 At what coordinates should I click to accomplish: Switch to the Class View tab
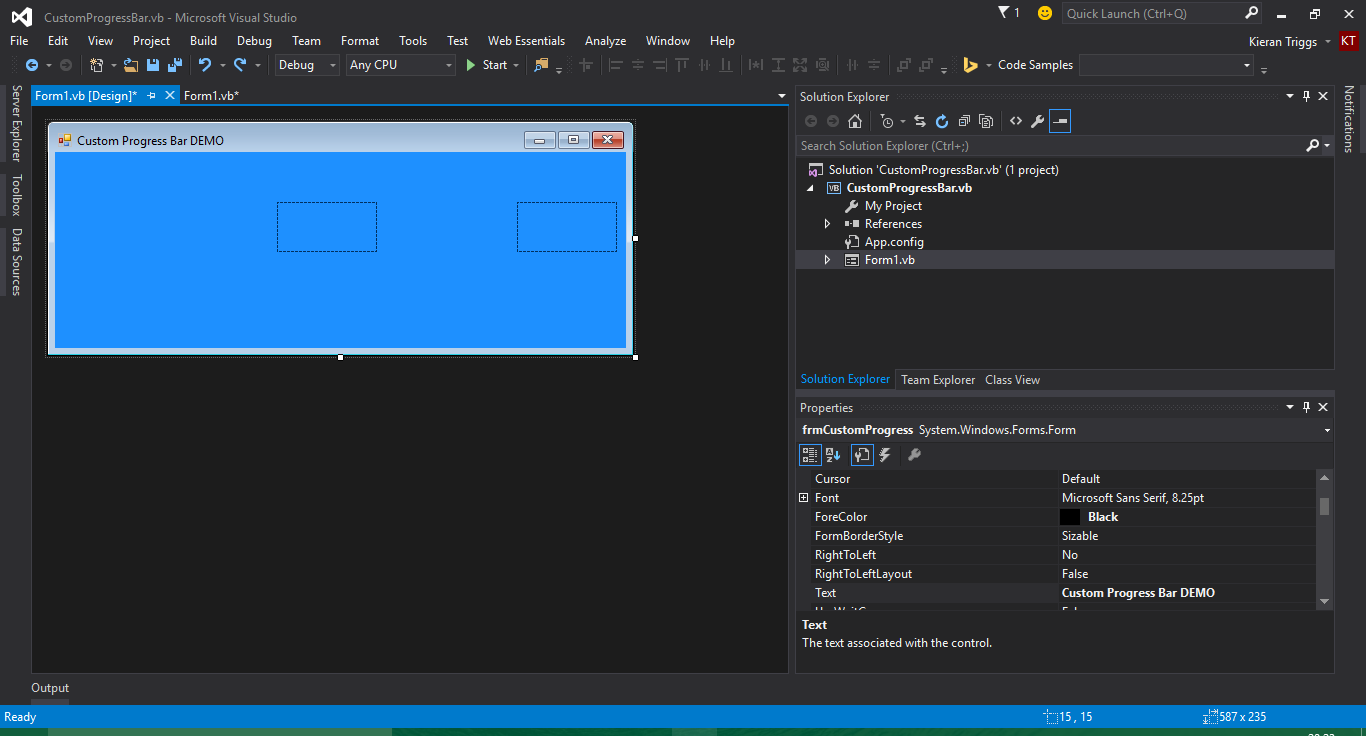[1012, 380]
